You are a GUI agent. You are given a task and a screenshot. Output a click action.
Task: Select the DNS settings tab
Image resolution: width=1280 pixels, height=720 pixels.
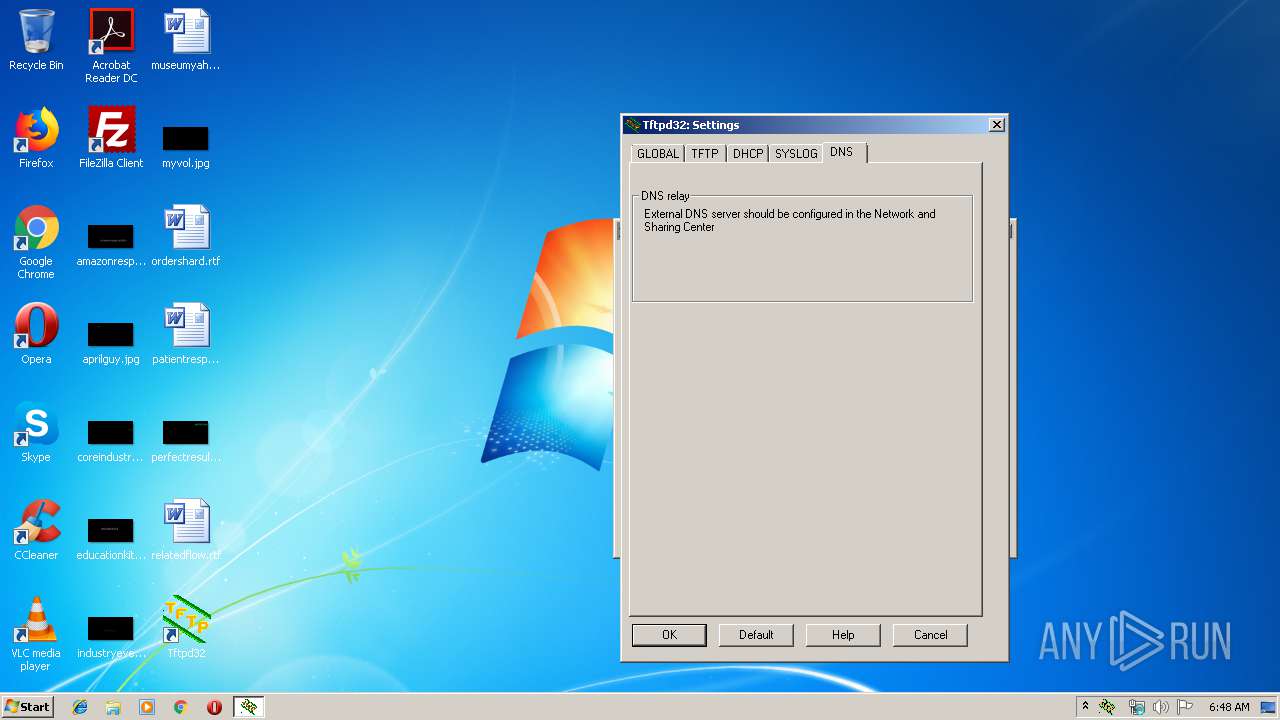click(x=842, y=152)
